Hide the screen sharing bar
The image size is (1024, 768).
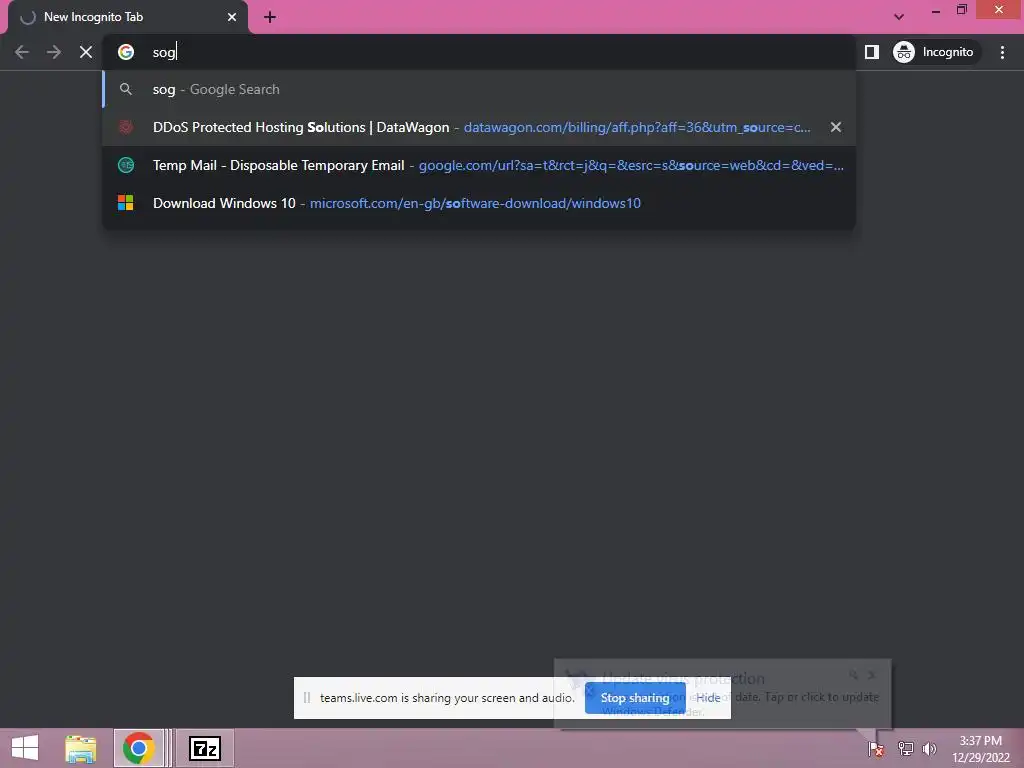[708, 697]
